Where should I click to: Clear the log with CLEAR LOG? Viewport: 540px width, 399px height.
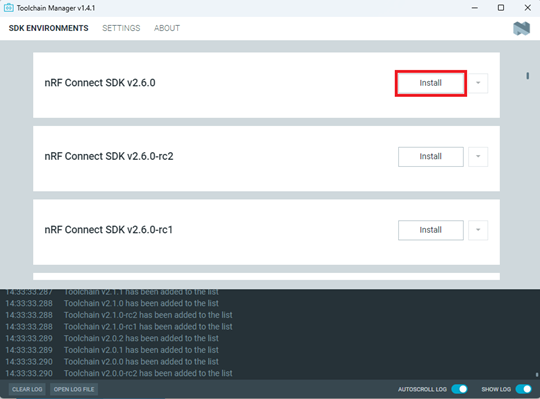27,389
